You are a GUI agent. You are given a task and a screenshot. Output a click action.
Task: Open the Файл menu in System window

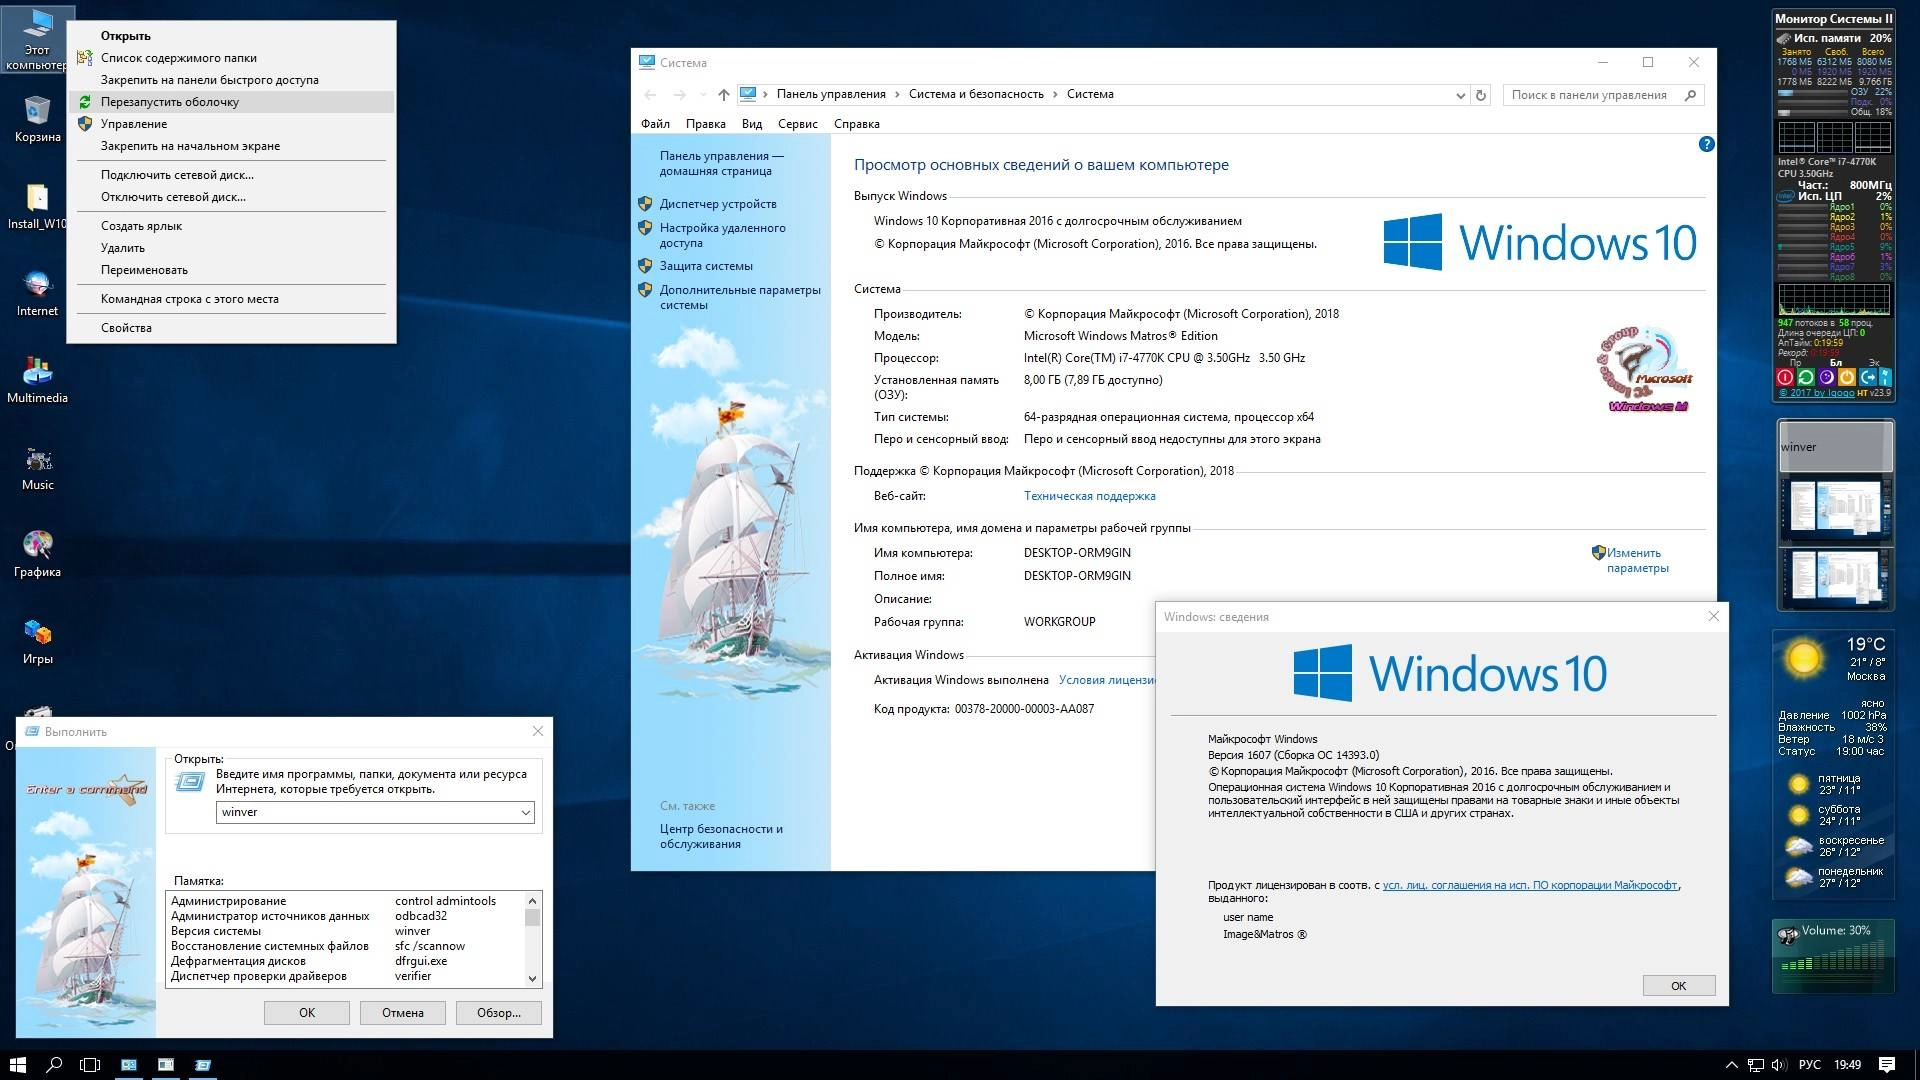click(655, 124)
